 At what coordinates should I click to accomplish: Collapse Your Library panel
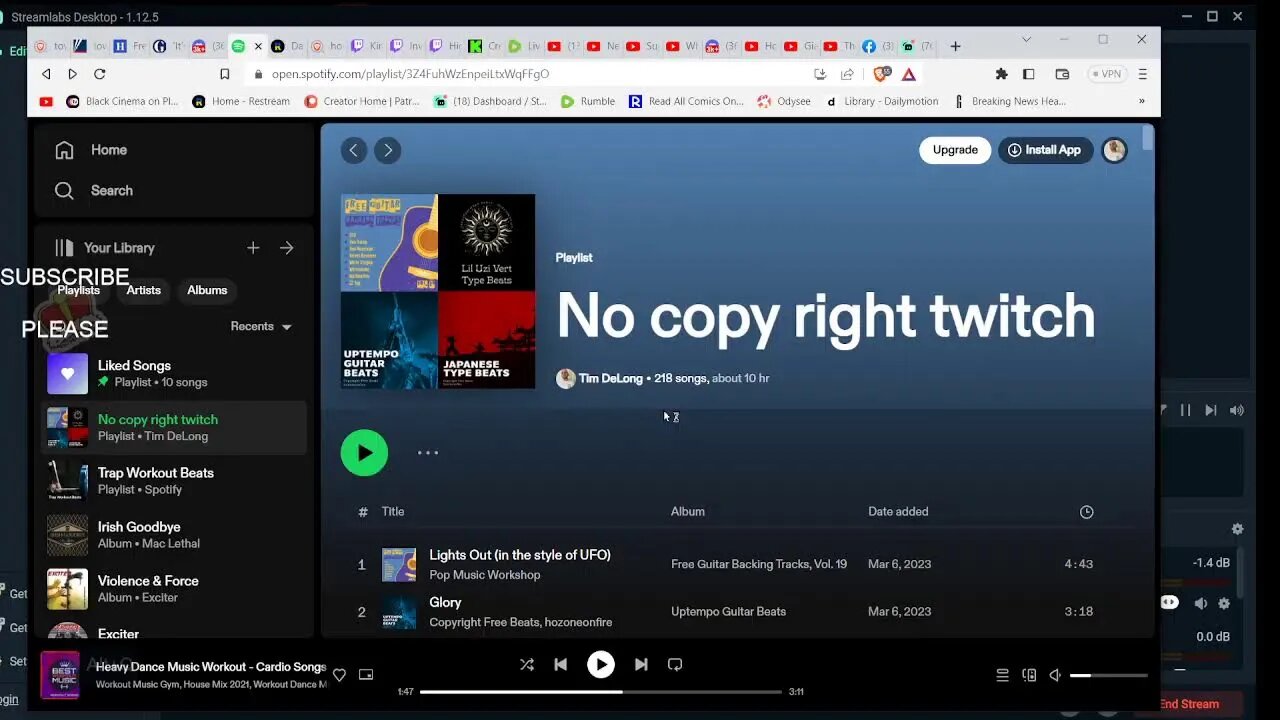104,248
